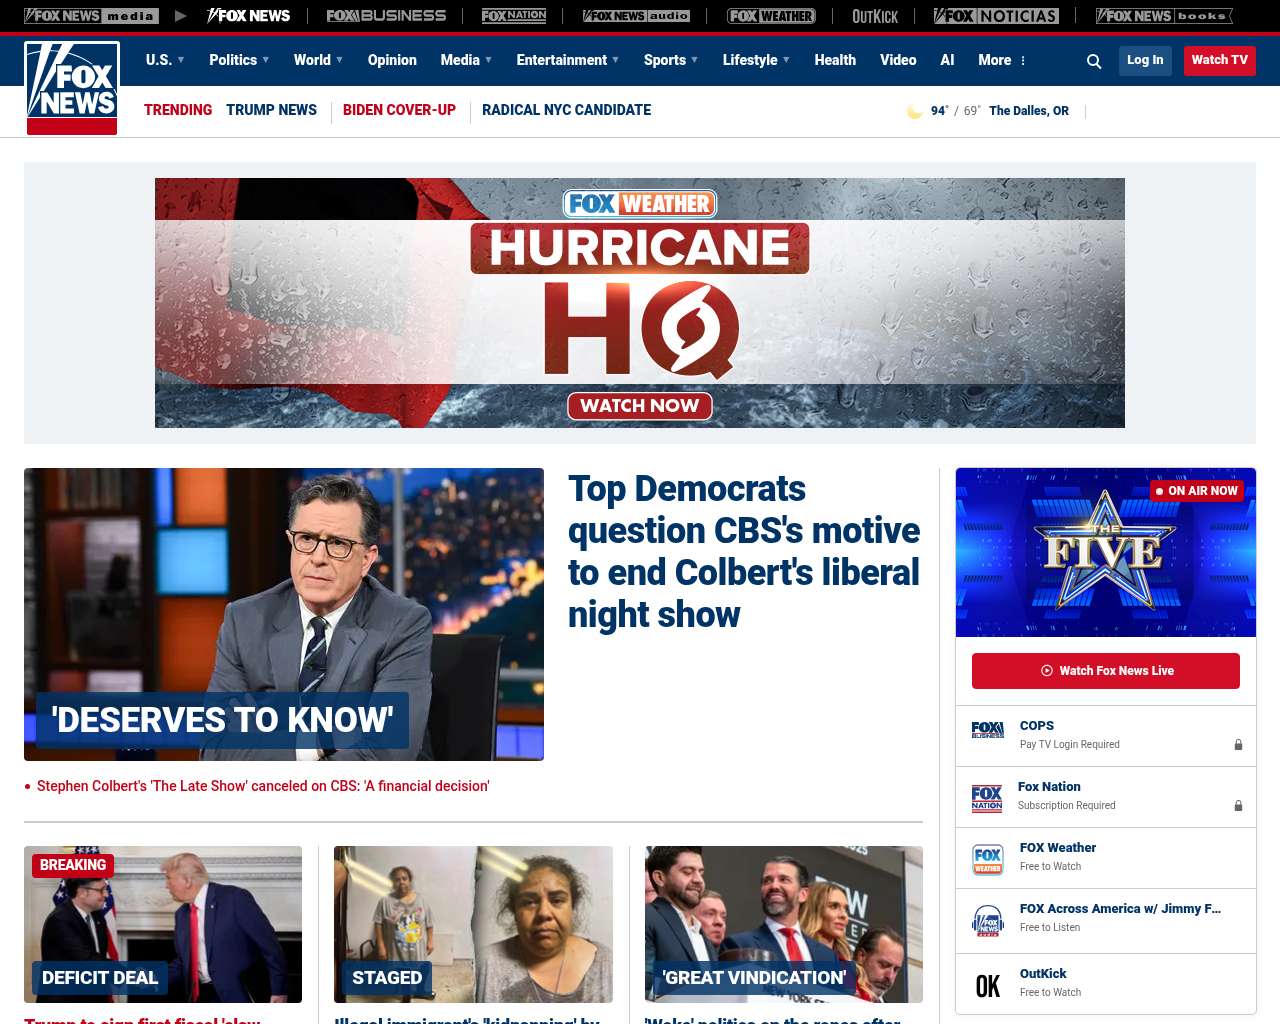This screenshot has height=1024, width=1280.
Task: Open the search magnifier icon
Action: tap(1094, 61)
